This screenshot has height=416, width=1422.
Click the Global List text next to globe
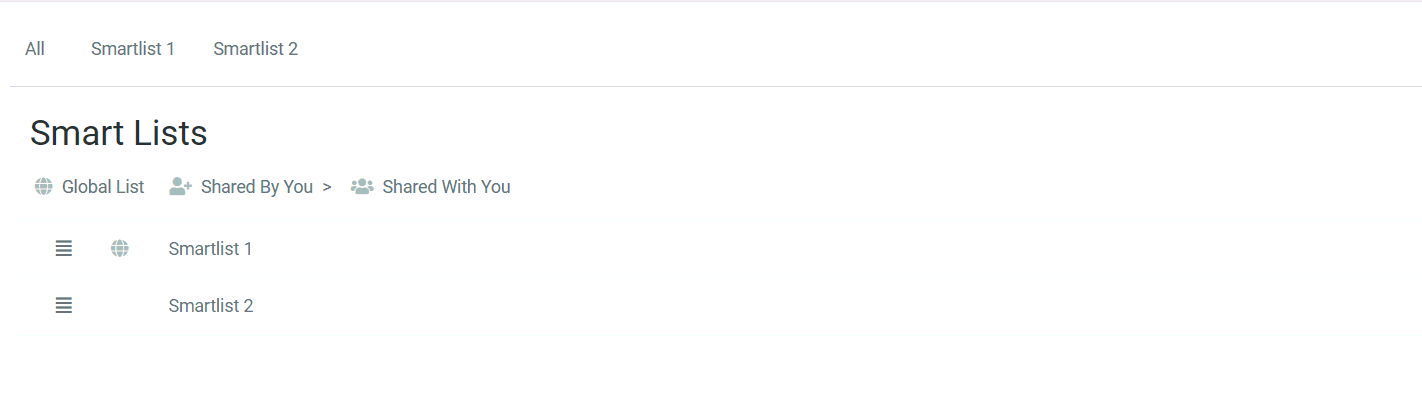tap(103, 187)
